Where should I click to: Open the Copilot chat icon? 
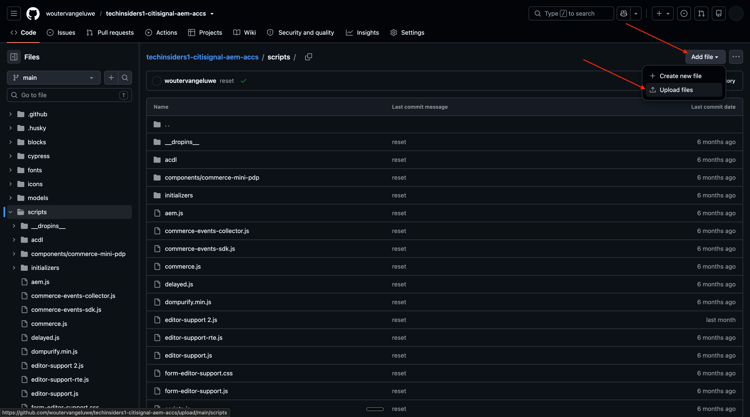point(623,13)
